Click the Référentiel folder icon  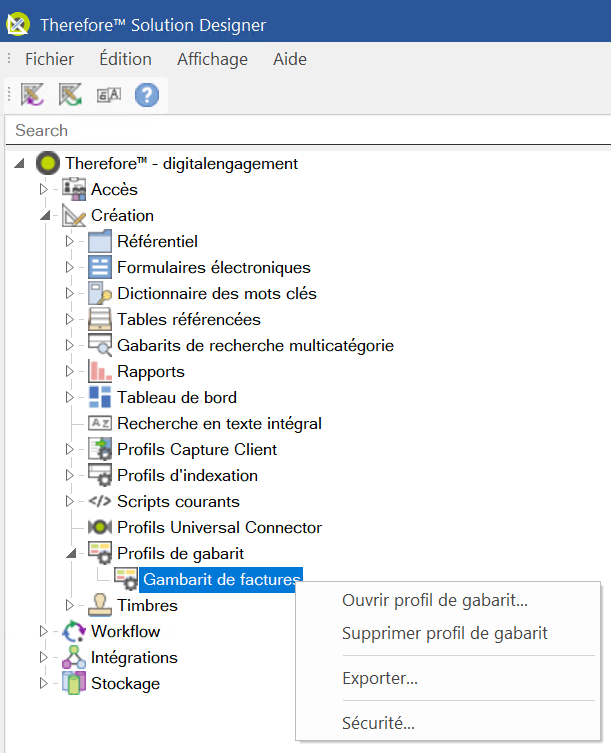(100, 242)
